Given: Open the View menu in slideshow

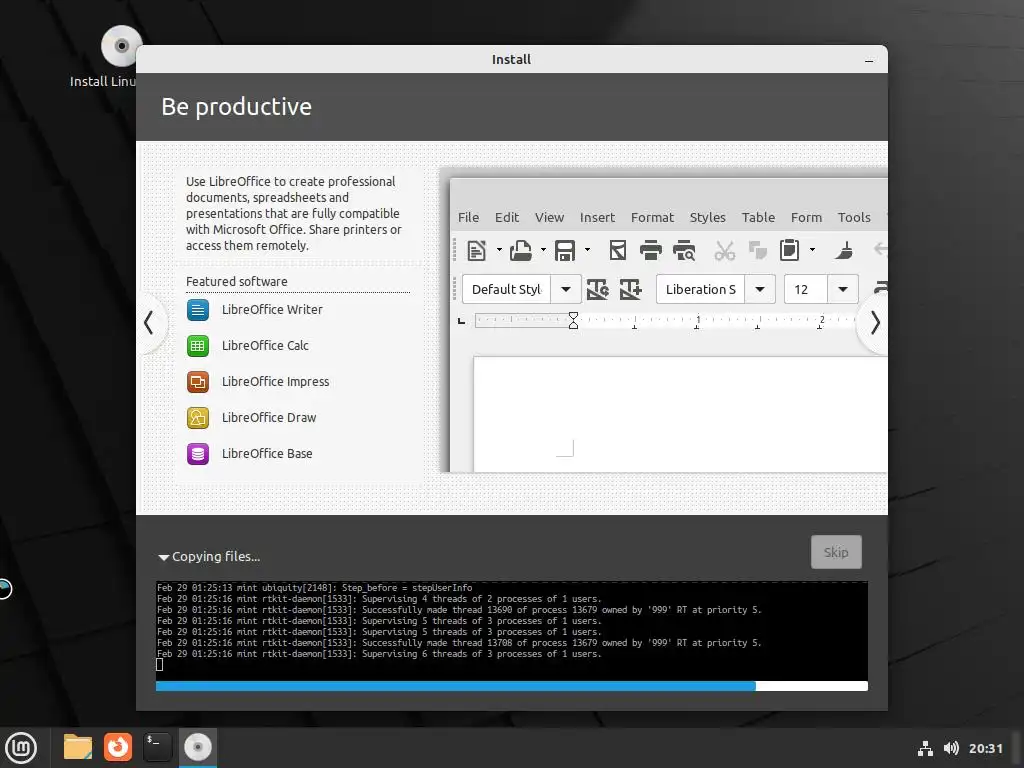Looking at the screenshot, I should [549, 217].
